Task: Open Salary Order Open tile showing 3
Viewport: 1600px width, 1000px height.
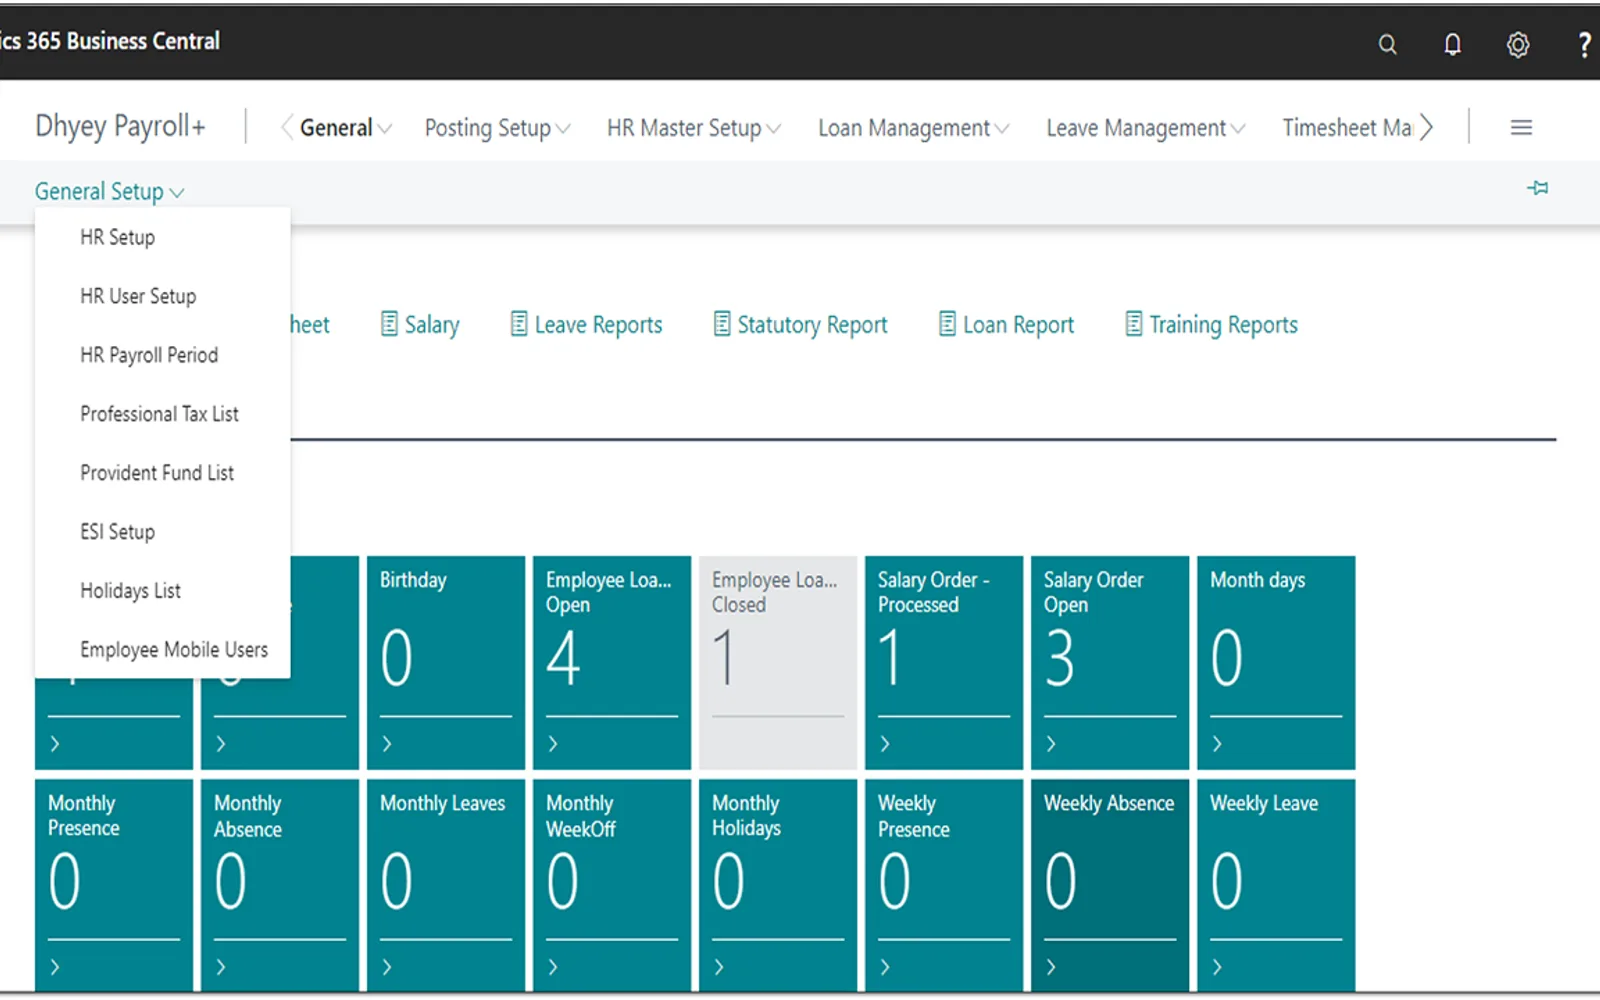Action: point(1060,658)
